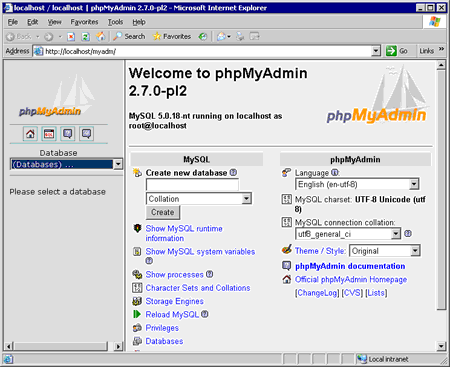Click the Home icon in phpMyAdmin sidebar
The height and width of the screenshot is (367, 450).
point(30,134)
